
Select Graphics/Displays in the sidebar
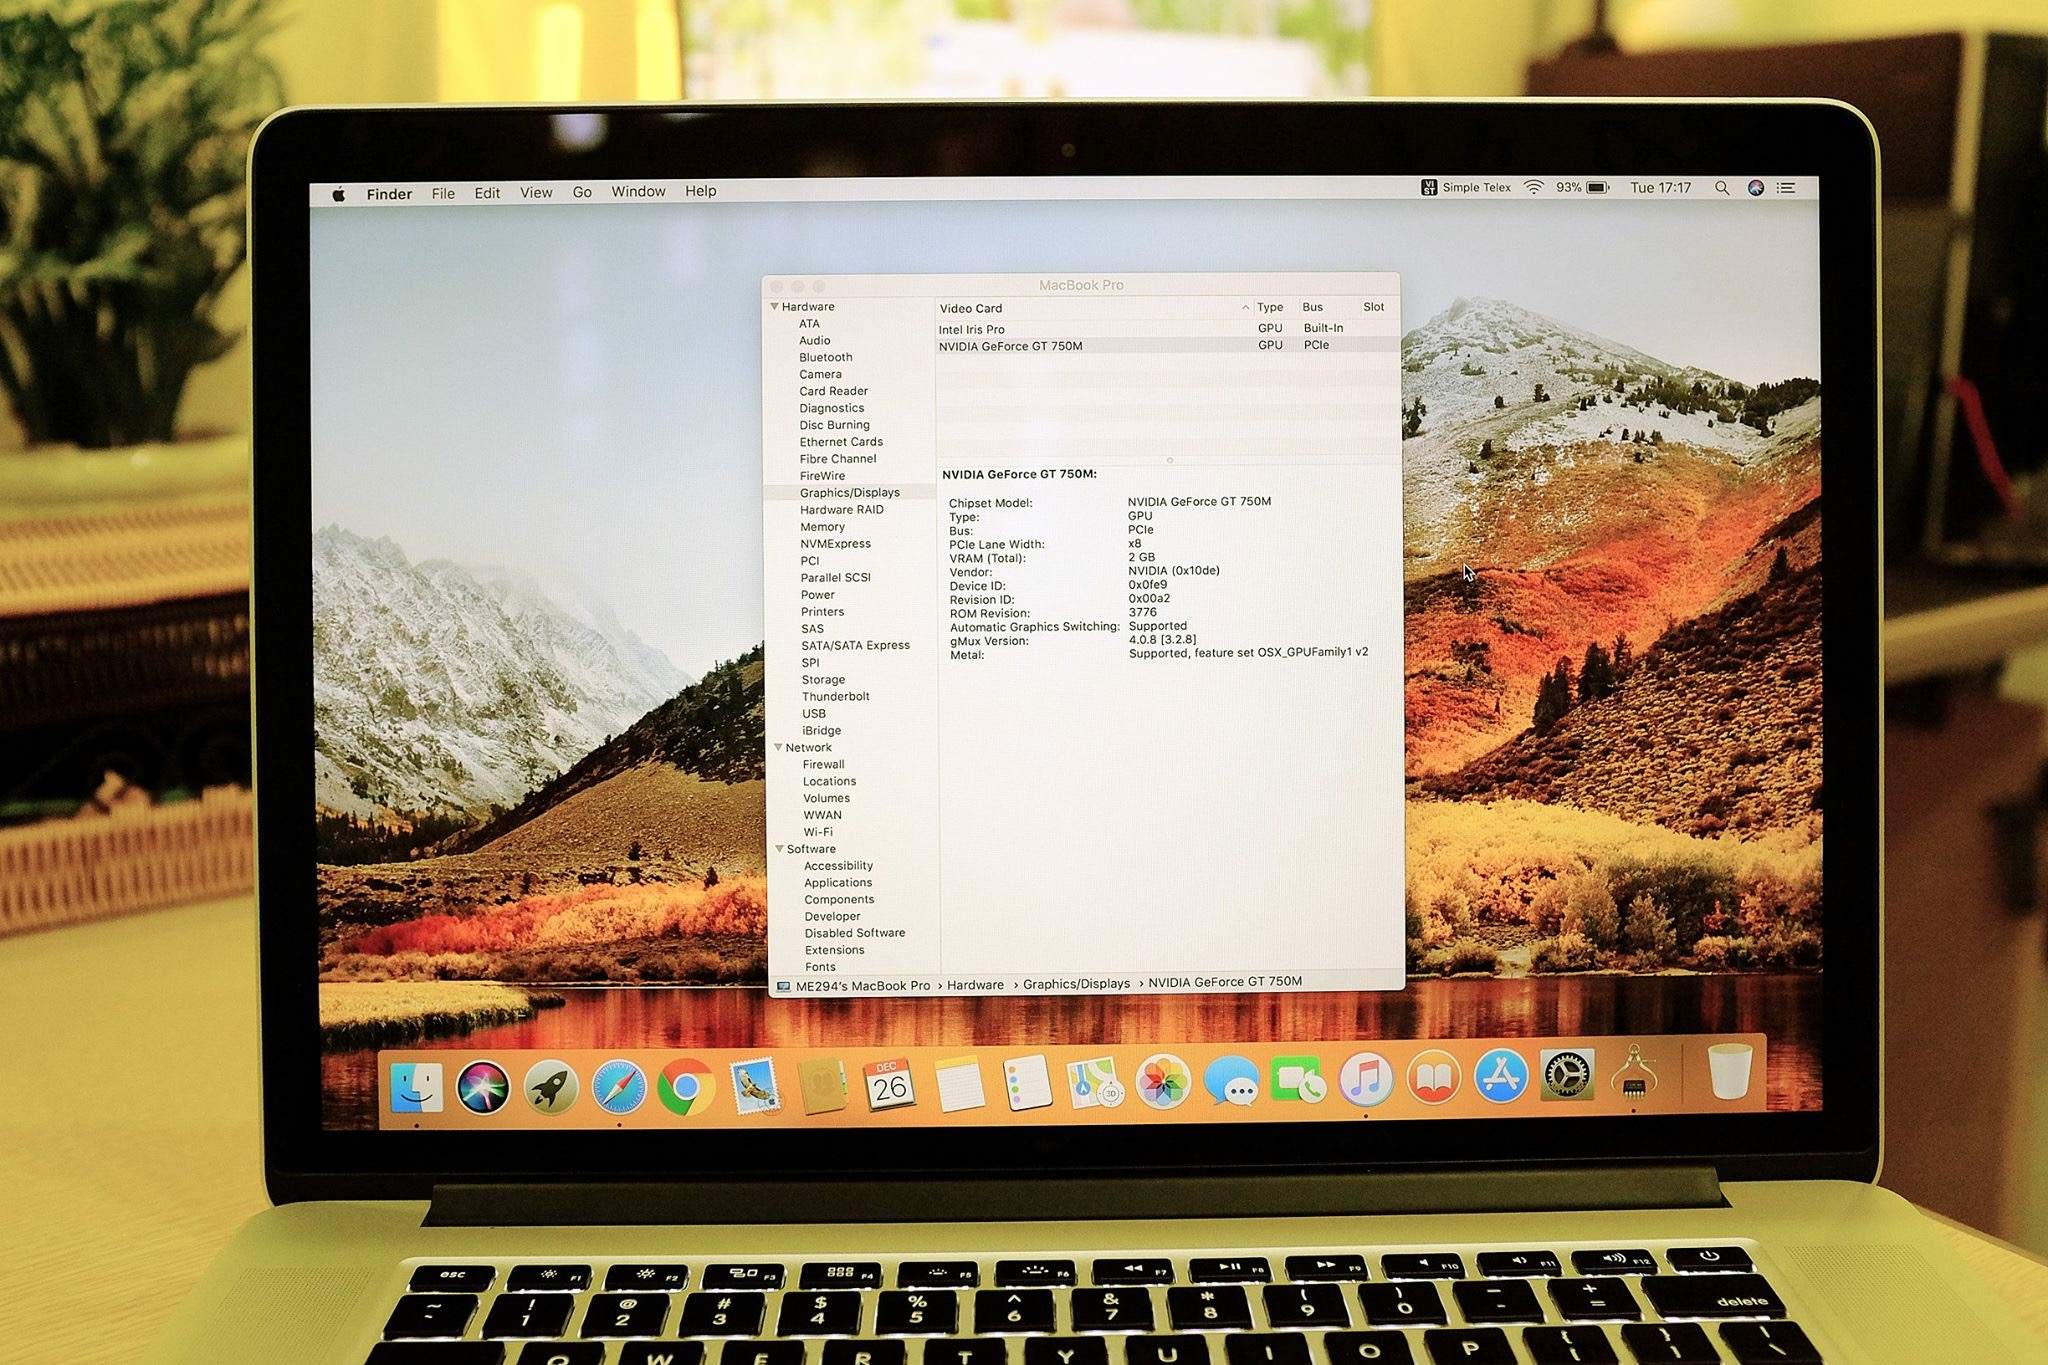point(850,492)
